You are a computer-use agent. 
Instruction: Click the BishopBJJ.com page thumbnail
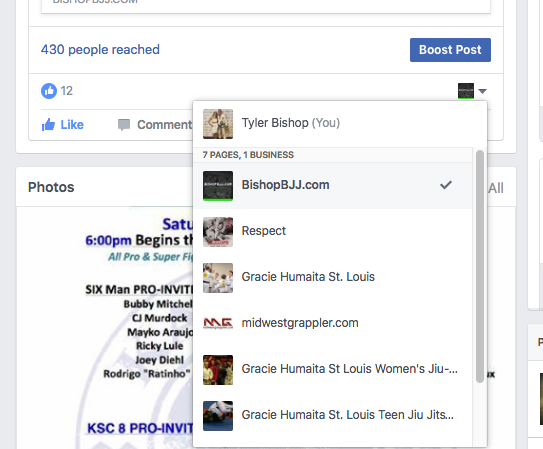point(218,186)
